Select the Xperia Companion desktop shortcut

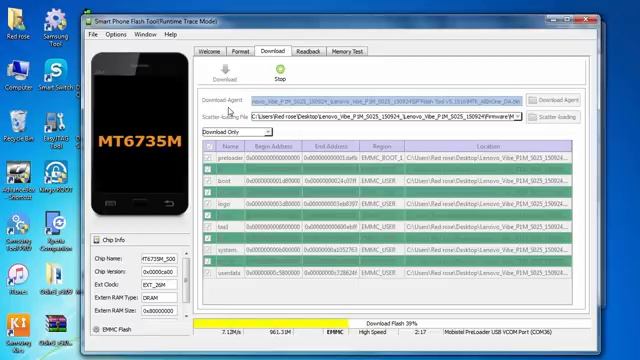point(56,231)
